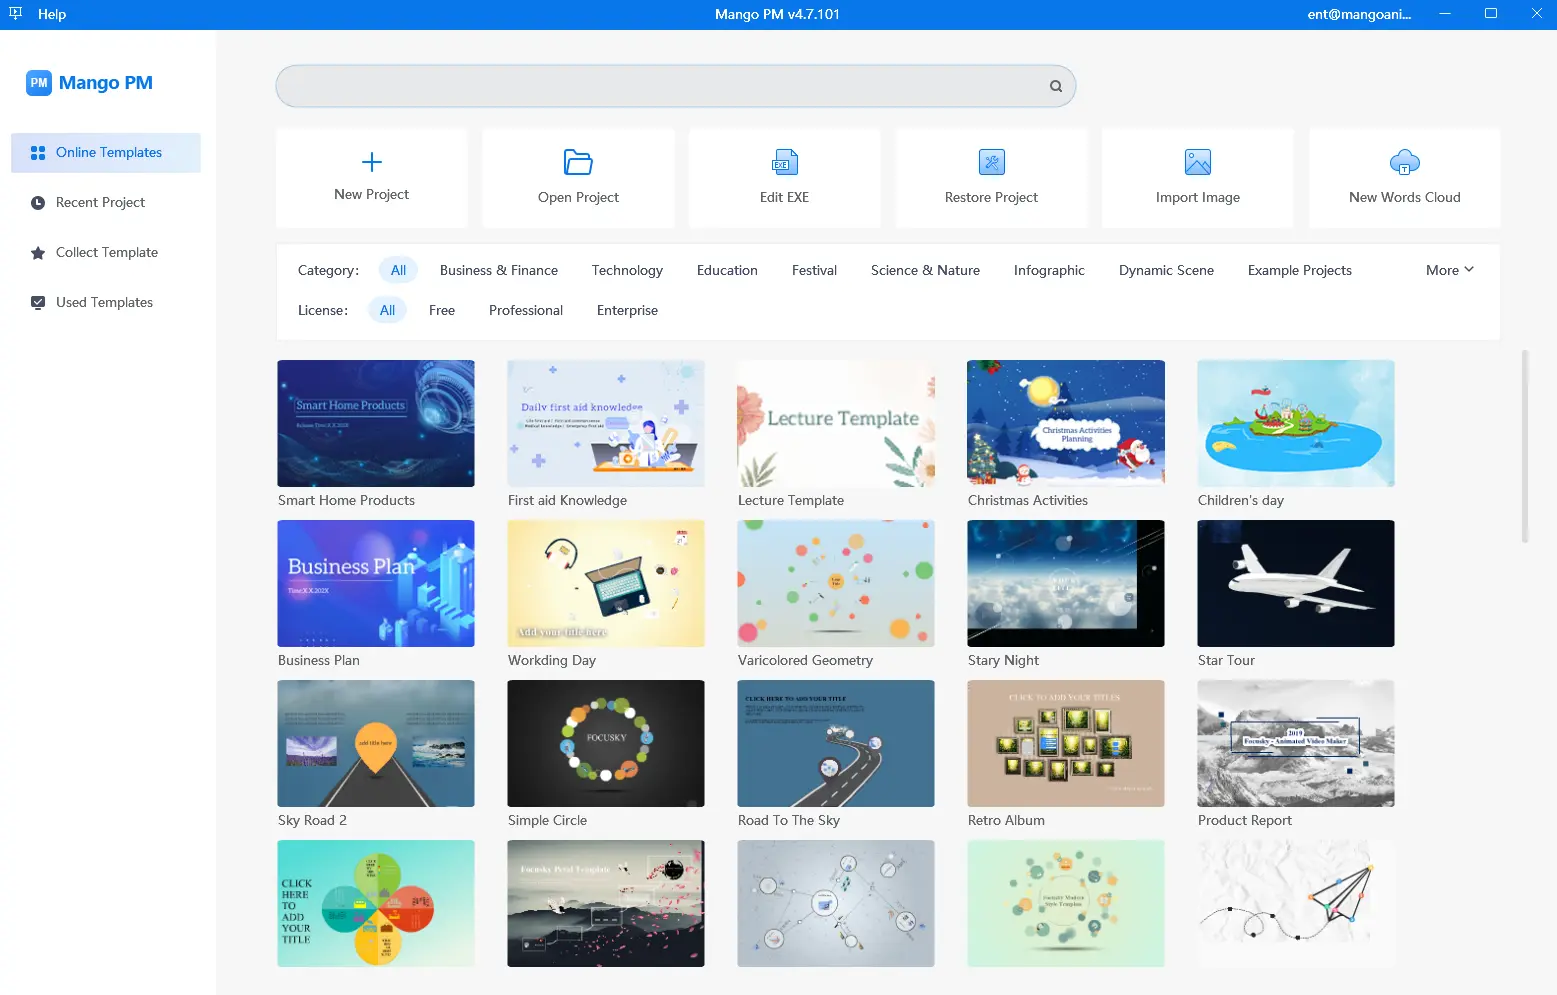
Task: Create a New Project
Action: tap(371, 178)
